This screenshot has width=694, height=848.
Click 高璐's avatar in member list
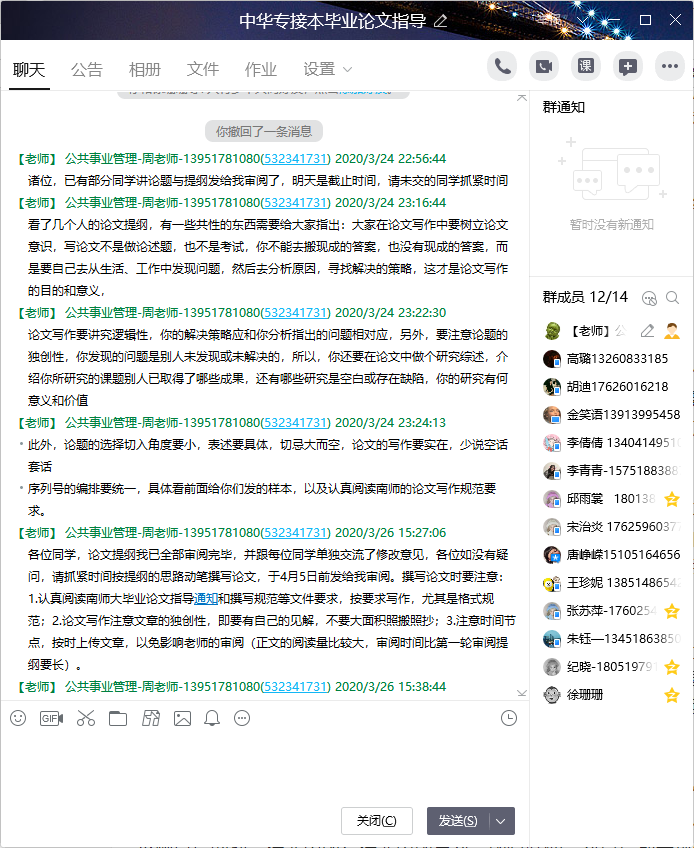coord(552,359)
